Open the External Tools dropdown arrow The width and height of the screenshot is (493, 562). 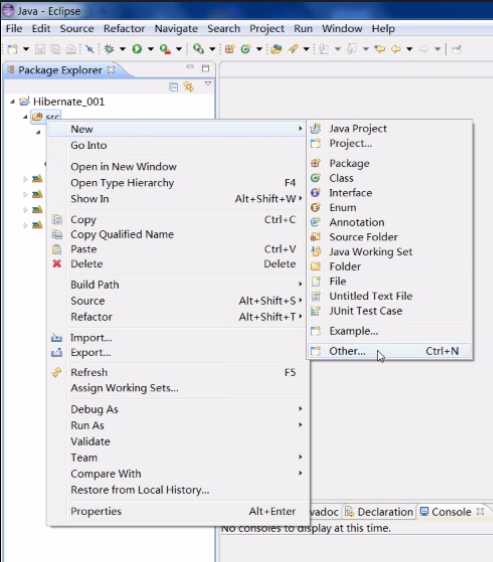tap(179, 49)
